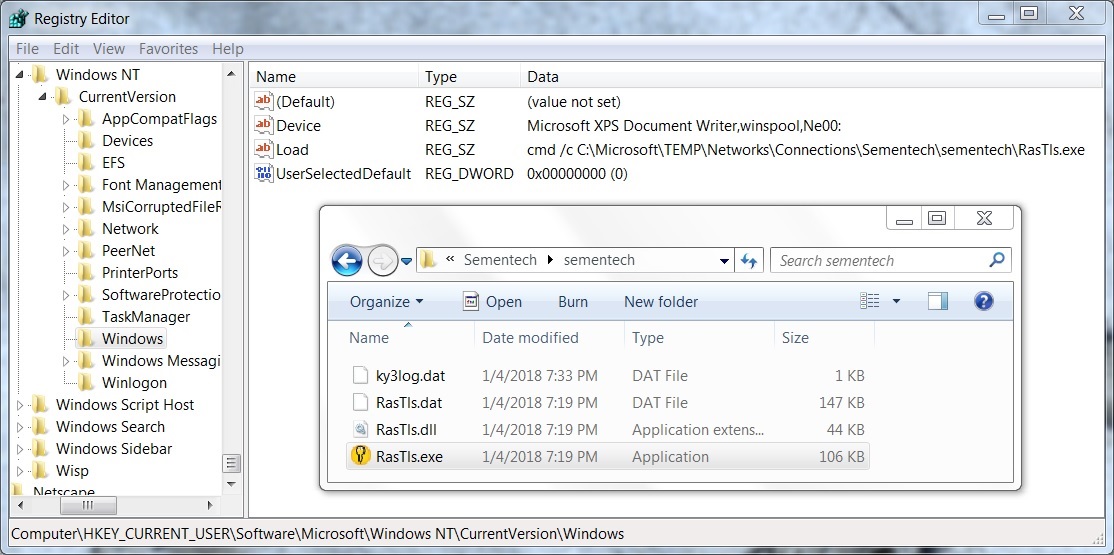Click the Load value data path text
1114x555 pixels.
click(806, 150)
